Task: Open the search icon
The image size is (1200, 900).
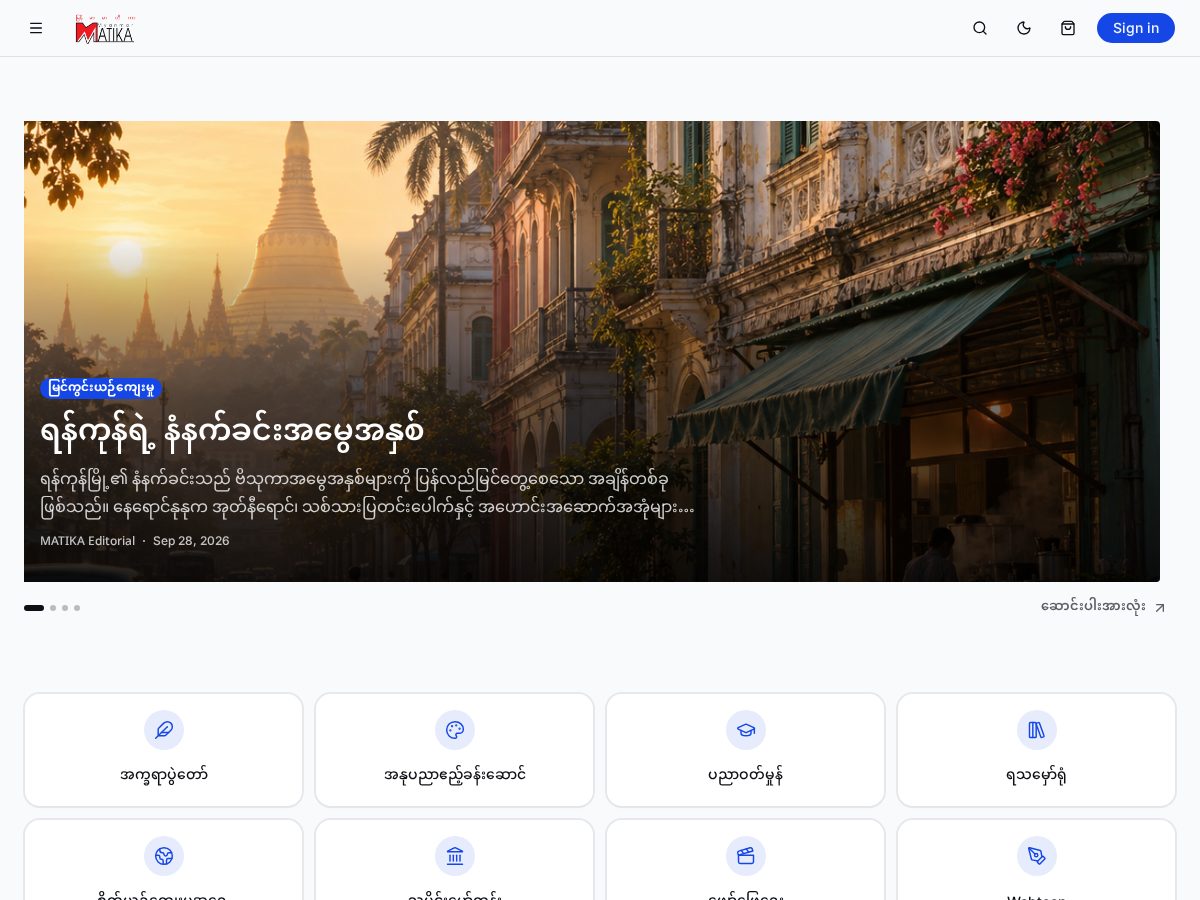Action: coord(980,28)
